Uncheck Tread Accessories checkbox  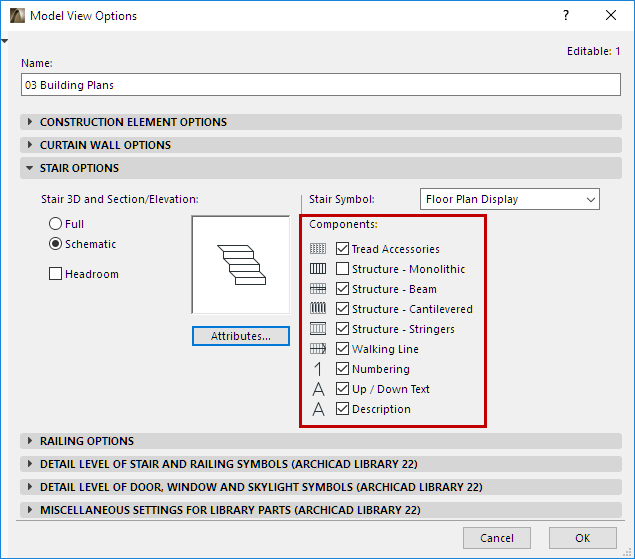pyautogui.click(x=342, y=249)
